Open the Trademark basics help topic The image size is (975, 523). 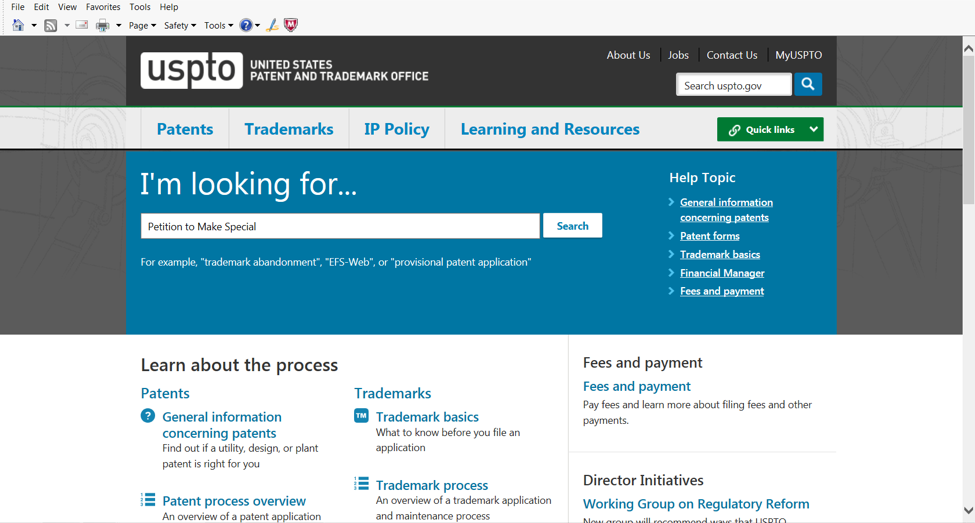(719, 254)
